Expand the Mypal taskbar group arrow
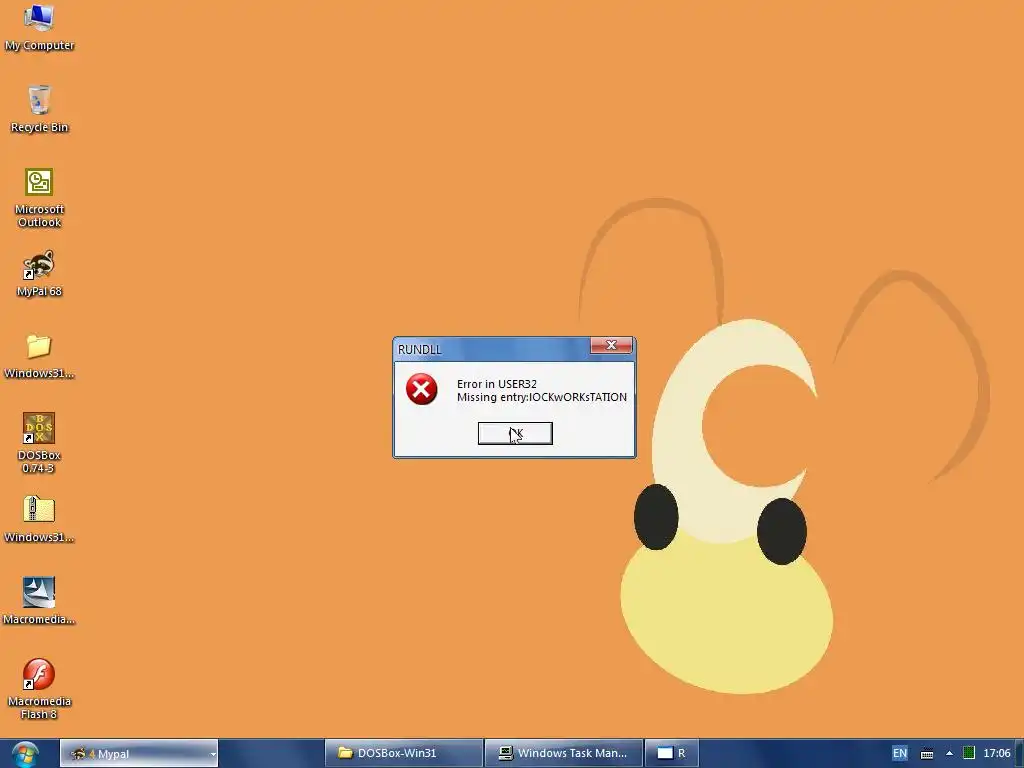This screenshot has height=768, width=1024. coord(212,754)
